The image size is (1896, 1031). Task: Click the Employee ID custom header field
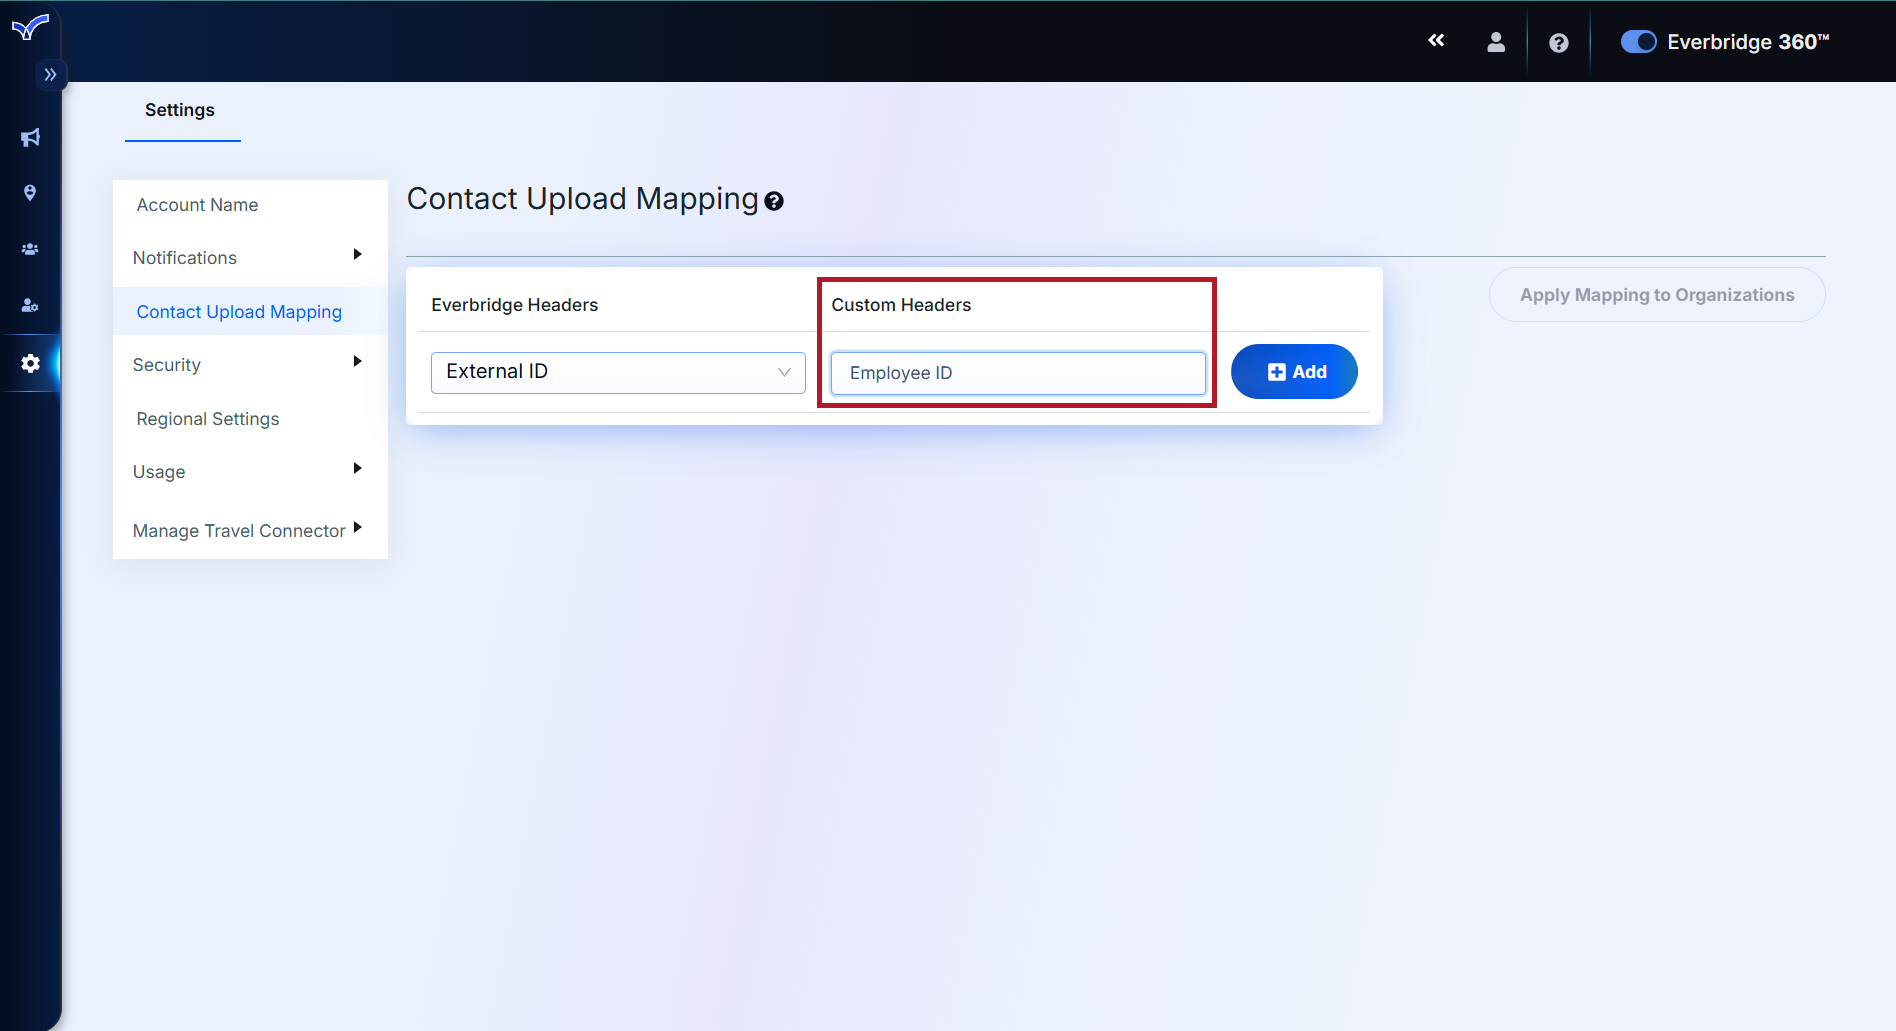tap(1018, 373)
